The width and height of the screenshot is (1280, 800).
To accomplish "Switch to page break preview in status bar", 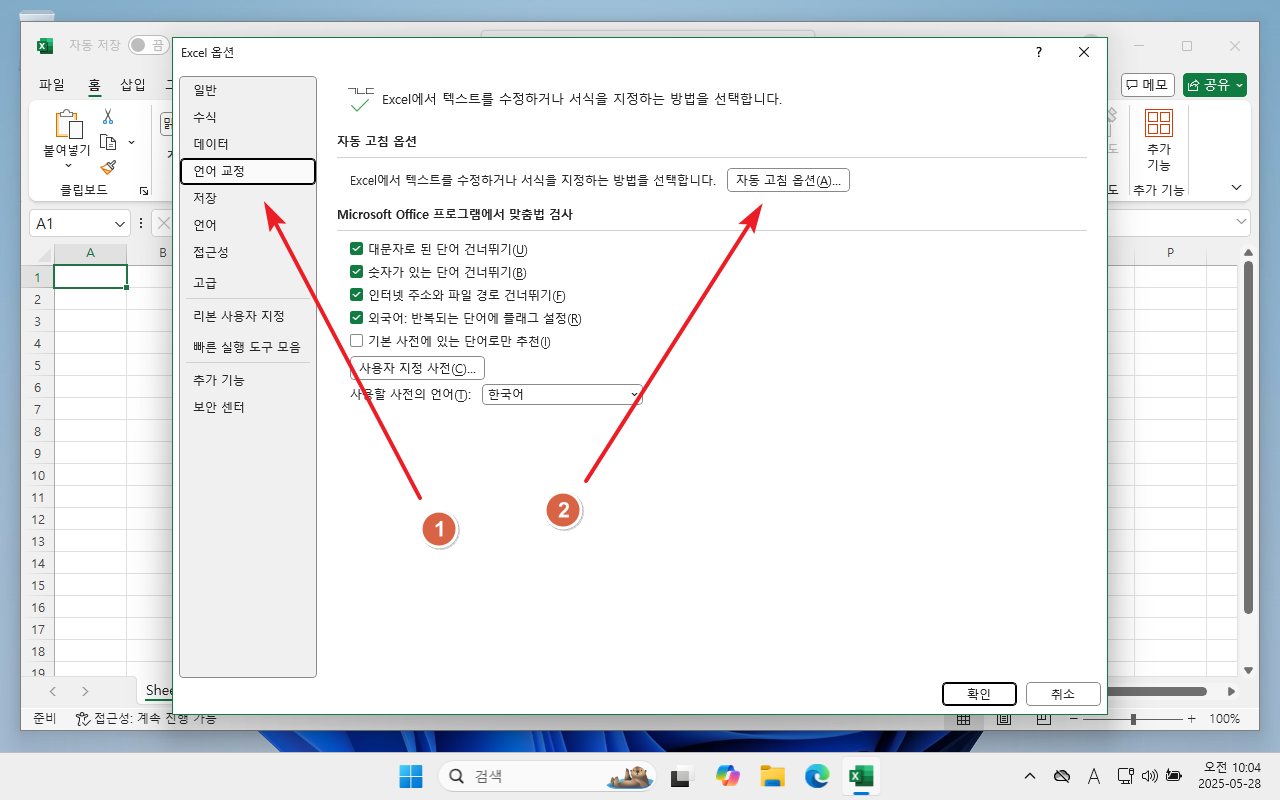I will [1043, 719].
